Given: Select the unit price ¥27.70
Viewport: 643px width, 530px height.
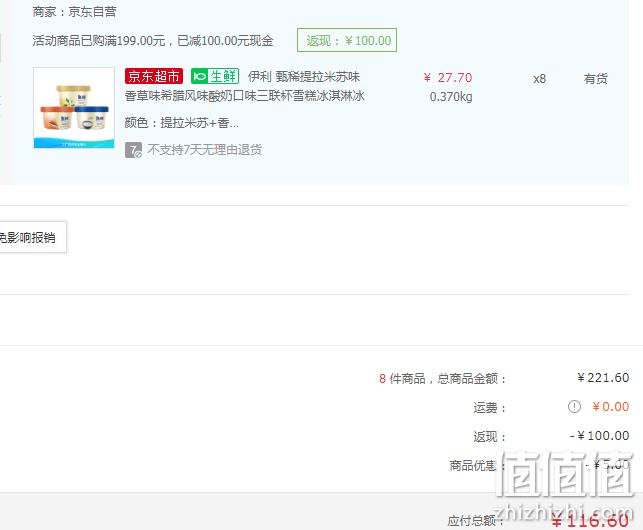Looking at the screenshot, I should pyautogui.click(x=448, y=78).
